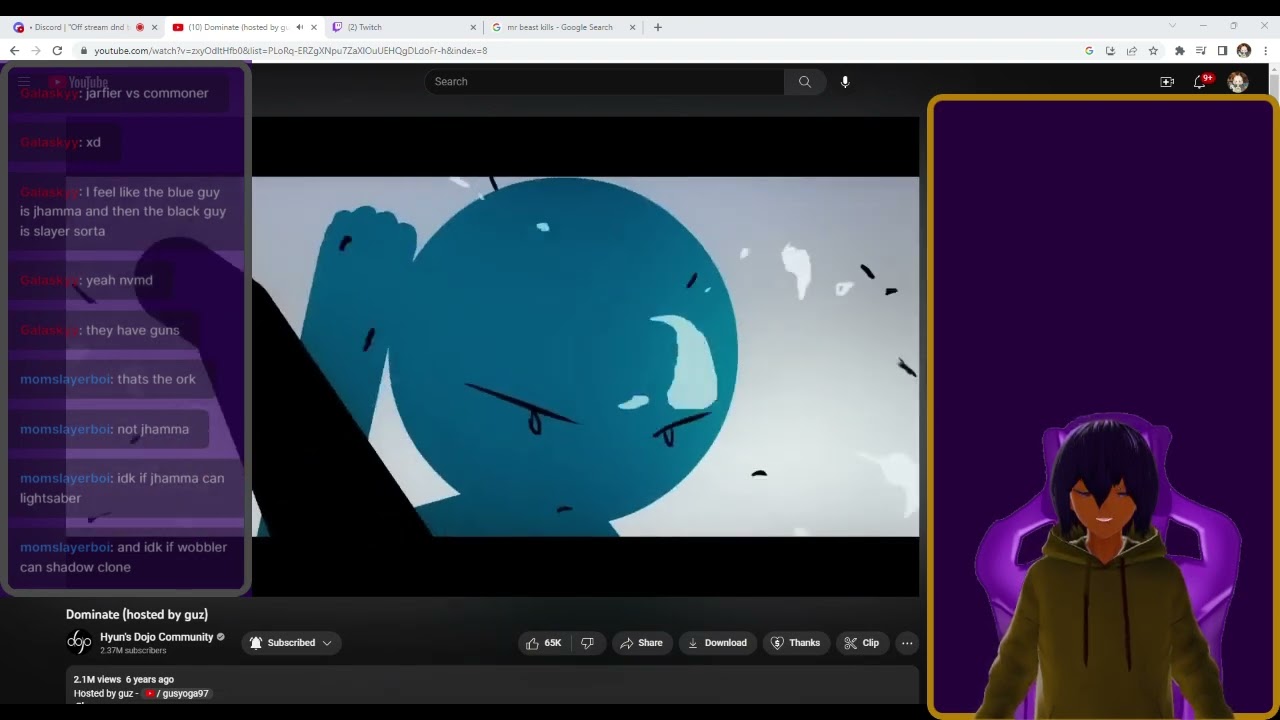Click YouTube search magnifier button
1280x720 pixels.
click(x=805, y=82)
